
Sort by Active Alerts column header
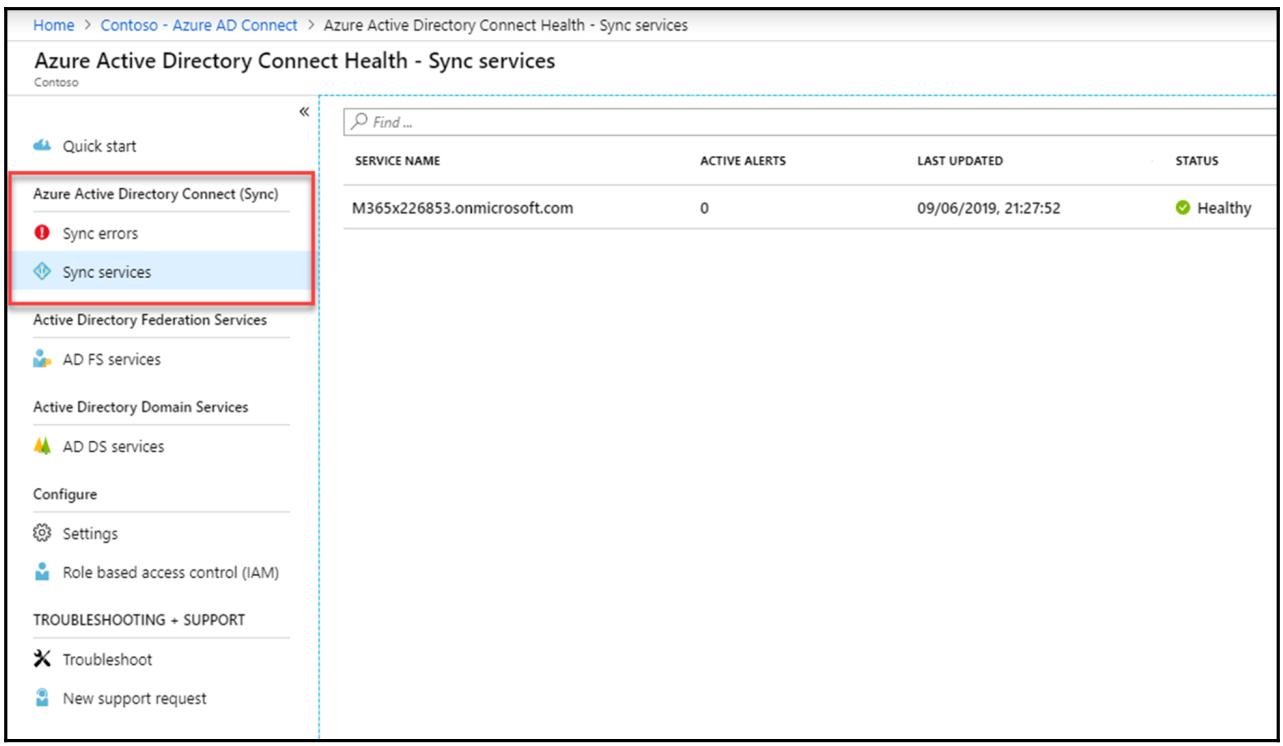[x=742, y=162]
